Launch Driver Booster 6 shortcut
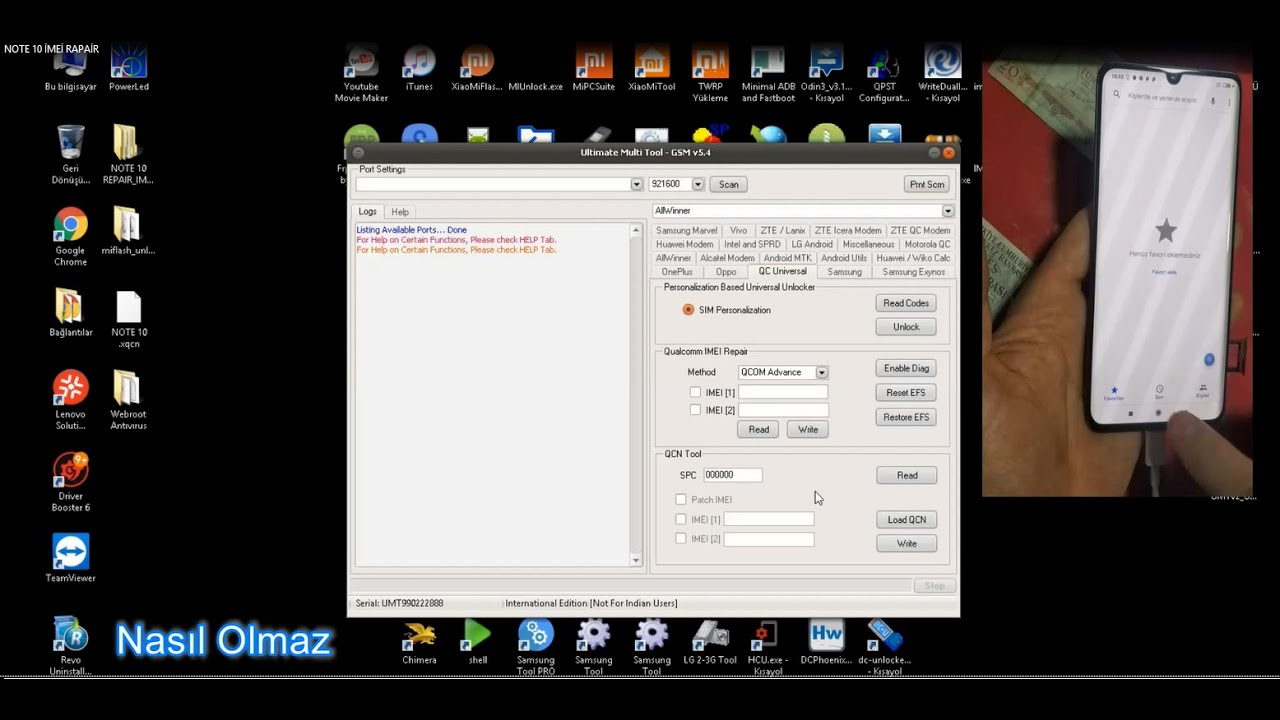Viewport: 1280px width, 720px height. [x=70, y=483]
